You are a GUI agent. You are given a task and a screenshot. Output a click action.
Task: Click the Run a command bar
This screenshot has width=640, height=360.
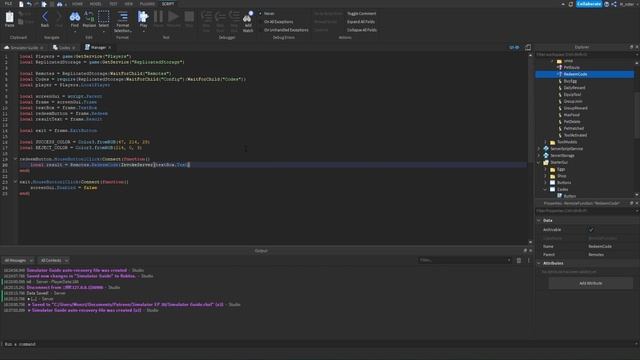click(318, 344)
